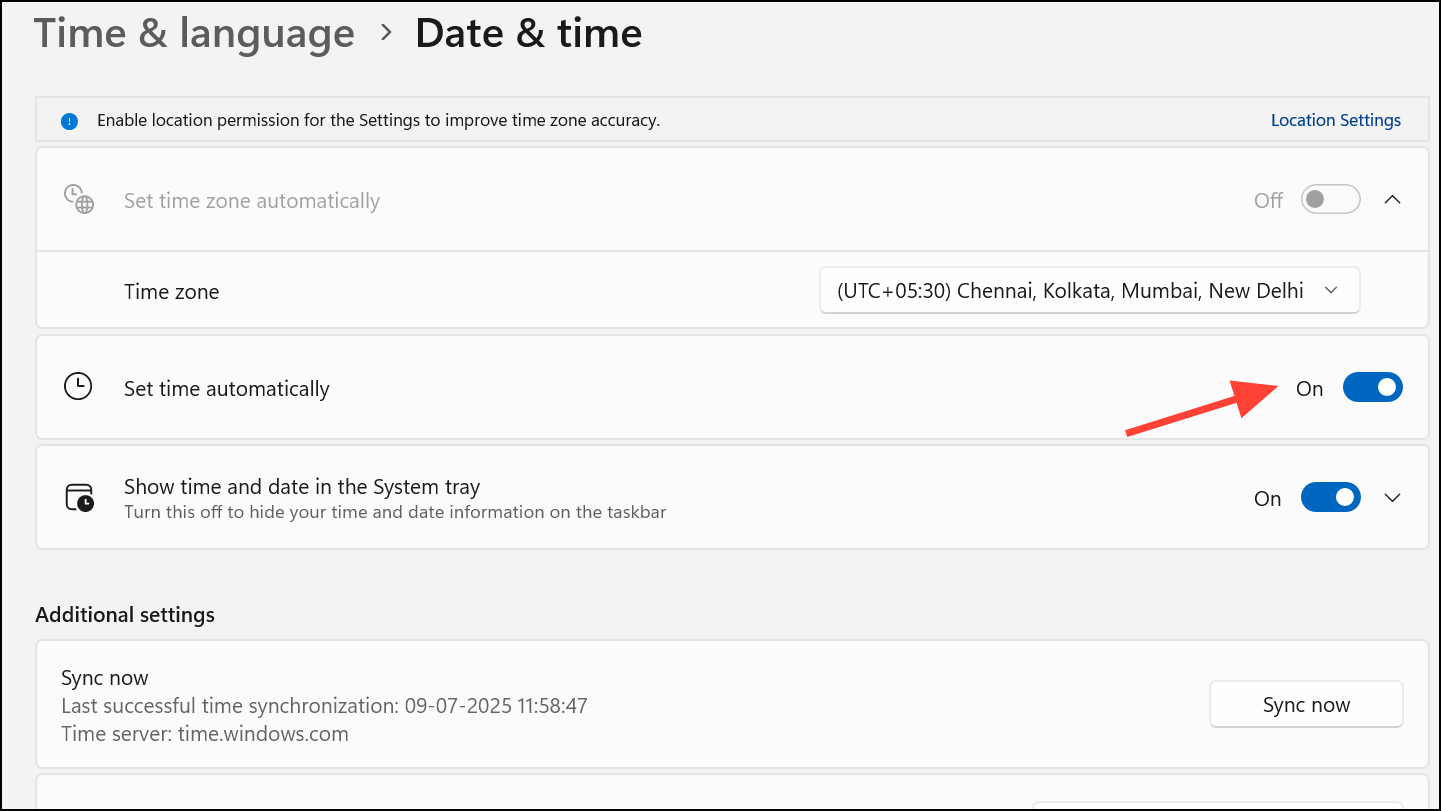The height and width of the screenshot is (811, 1441).
Task: Click the calendar clock icon for System tray
Action: [79, 497]
